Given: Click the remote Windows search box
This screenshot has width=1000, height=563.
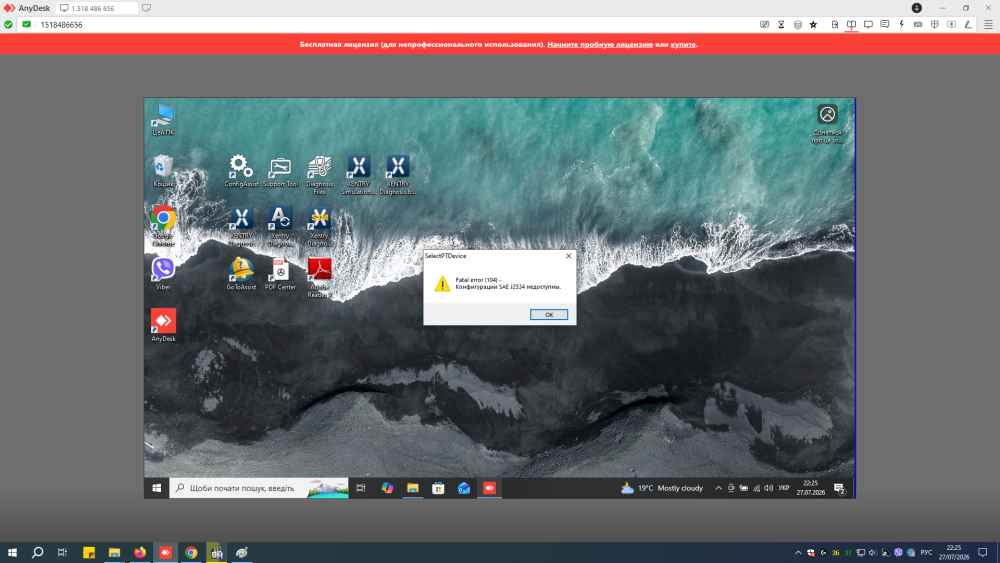Looking at the screenshot, I should (259, 488).
